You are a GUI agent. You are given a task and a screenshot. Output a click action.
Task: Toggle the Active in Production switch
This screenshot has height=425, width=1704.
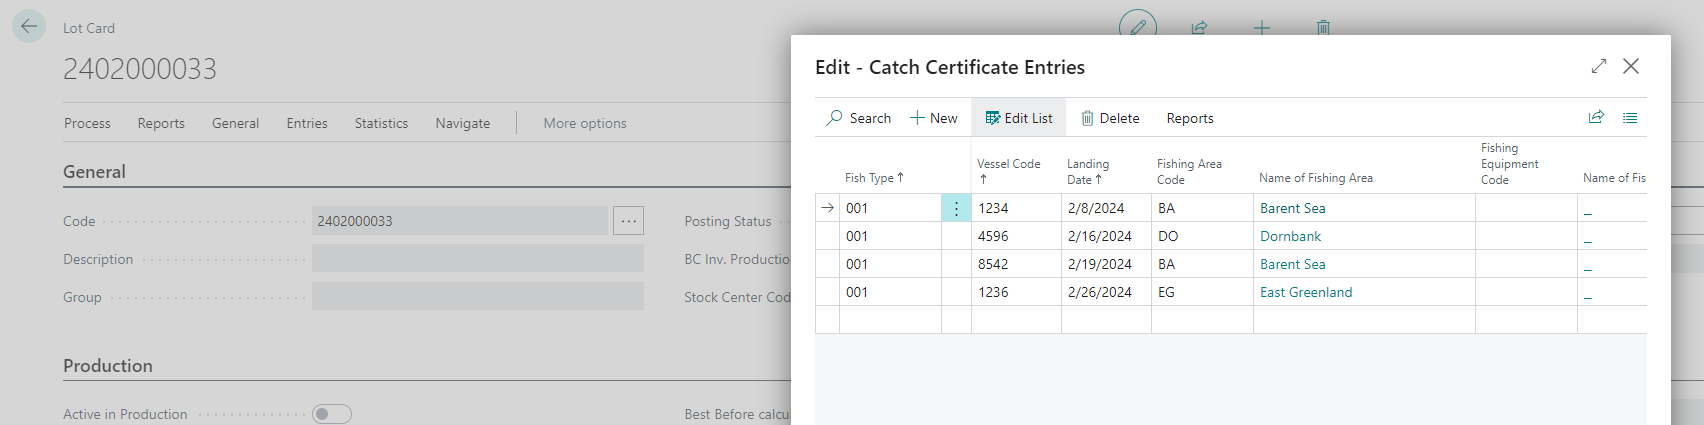pyautogui.click(x=332, y=414)
